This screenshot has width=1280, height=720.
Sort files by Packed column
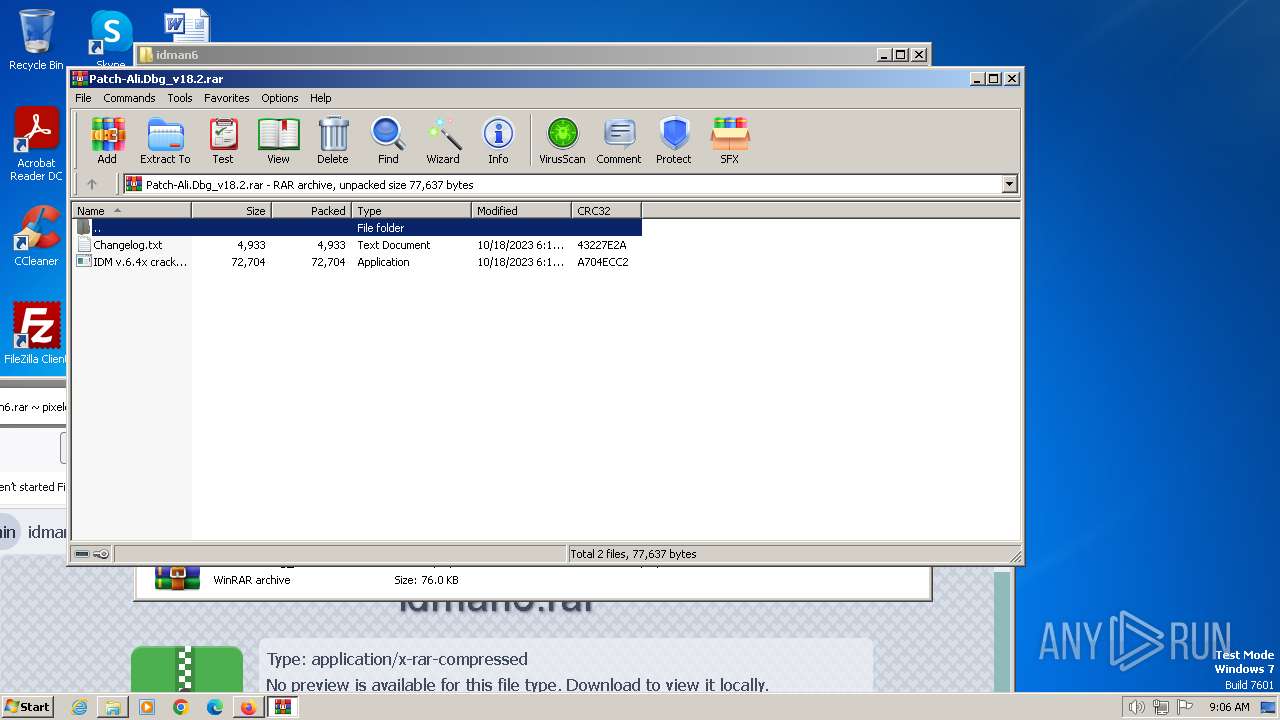311,211
